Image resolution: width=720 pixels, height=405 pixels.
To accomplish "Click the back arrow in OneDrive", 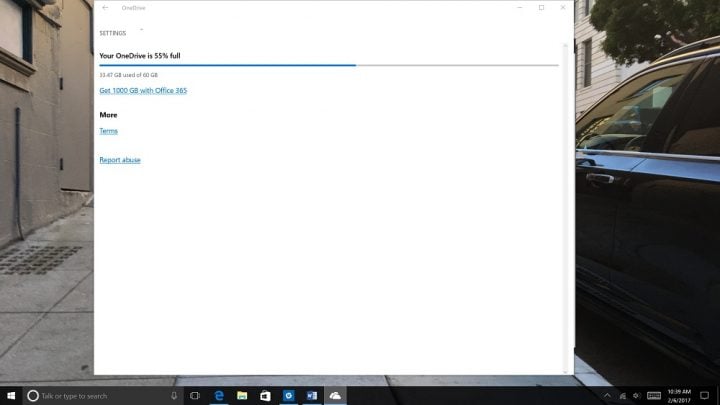I will [105, 7].
